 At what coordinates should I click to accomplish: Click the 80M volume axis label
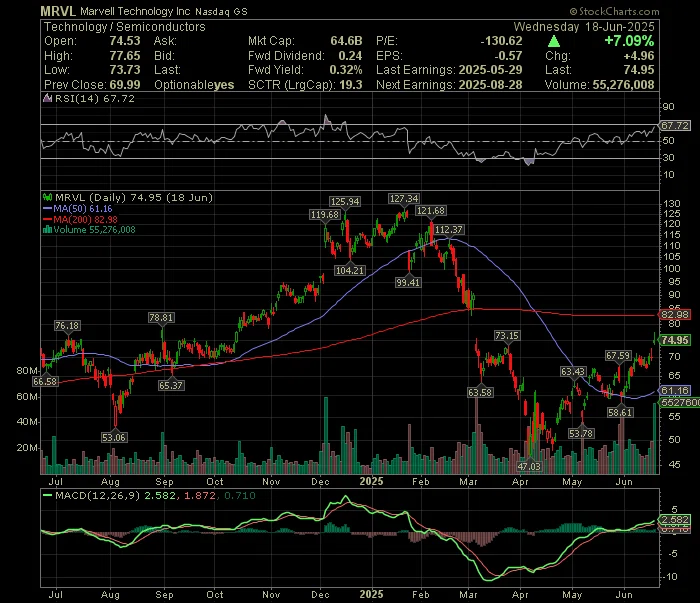click(x=27, y=371)
